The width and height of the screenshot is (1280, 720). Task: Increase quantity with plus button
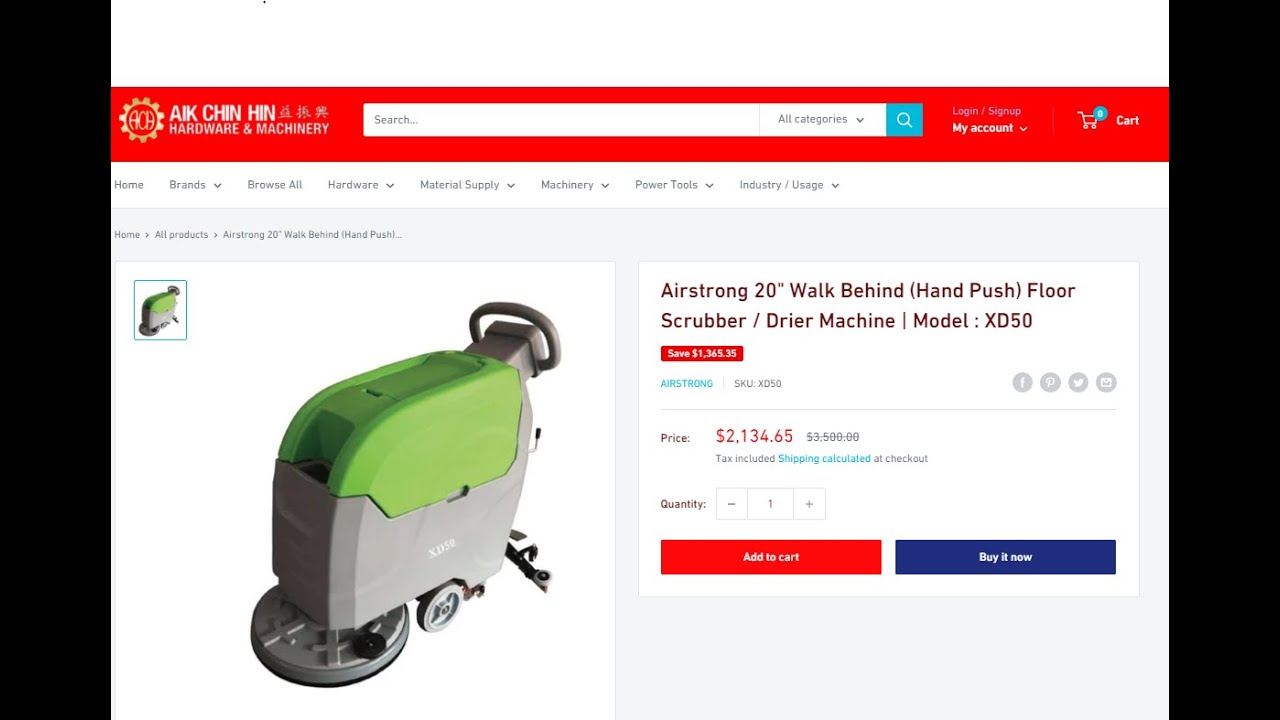click(809, 504)
